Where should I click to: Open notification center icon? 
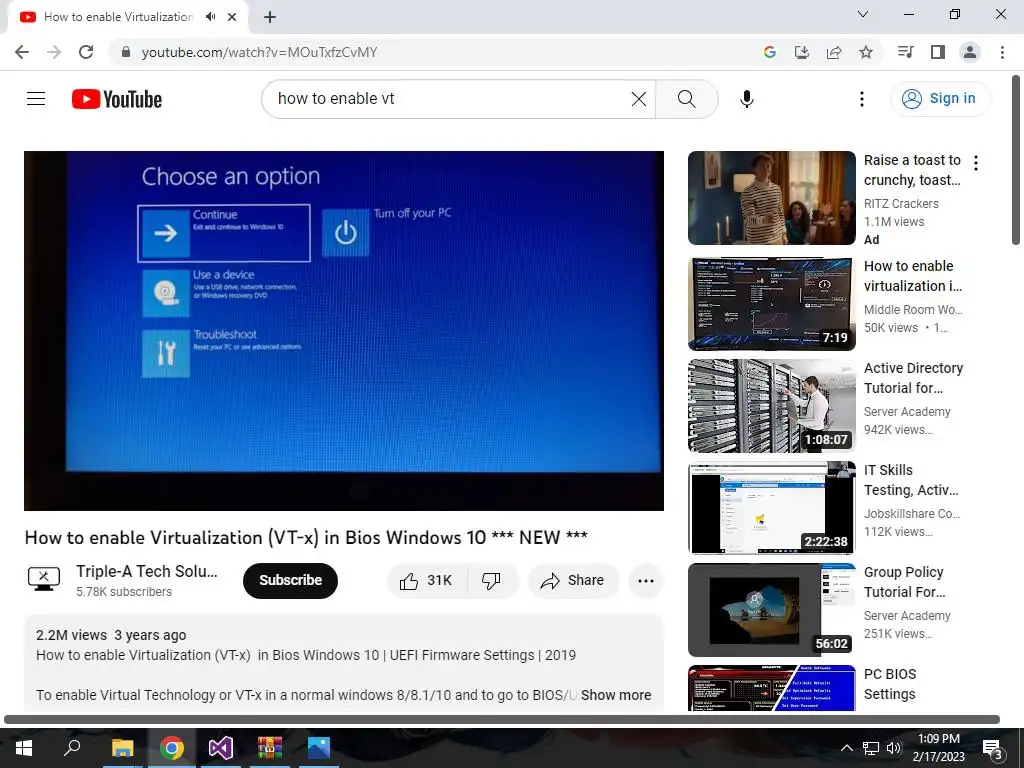click(992, 750)
